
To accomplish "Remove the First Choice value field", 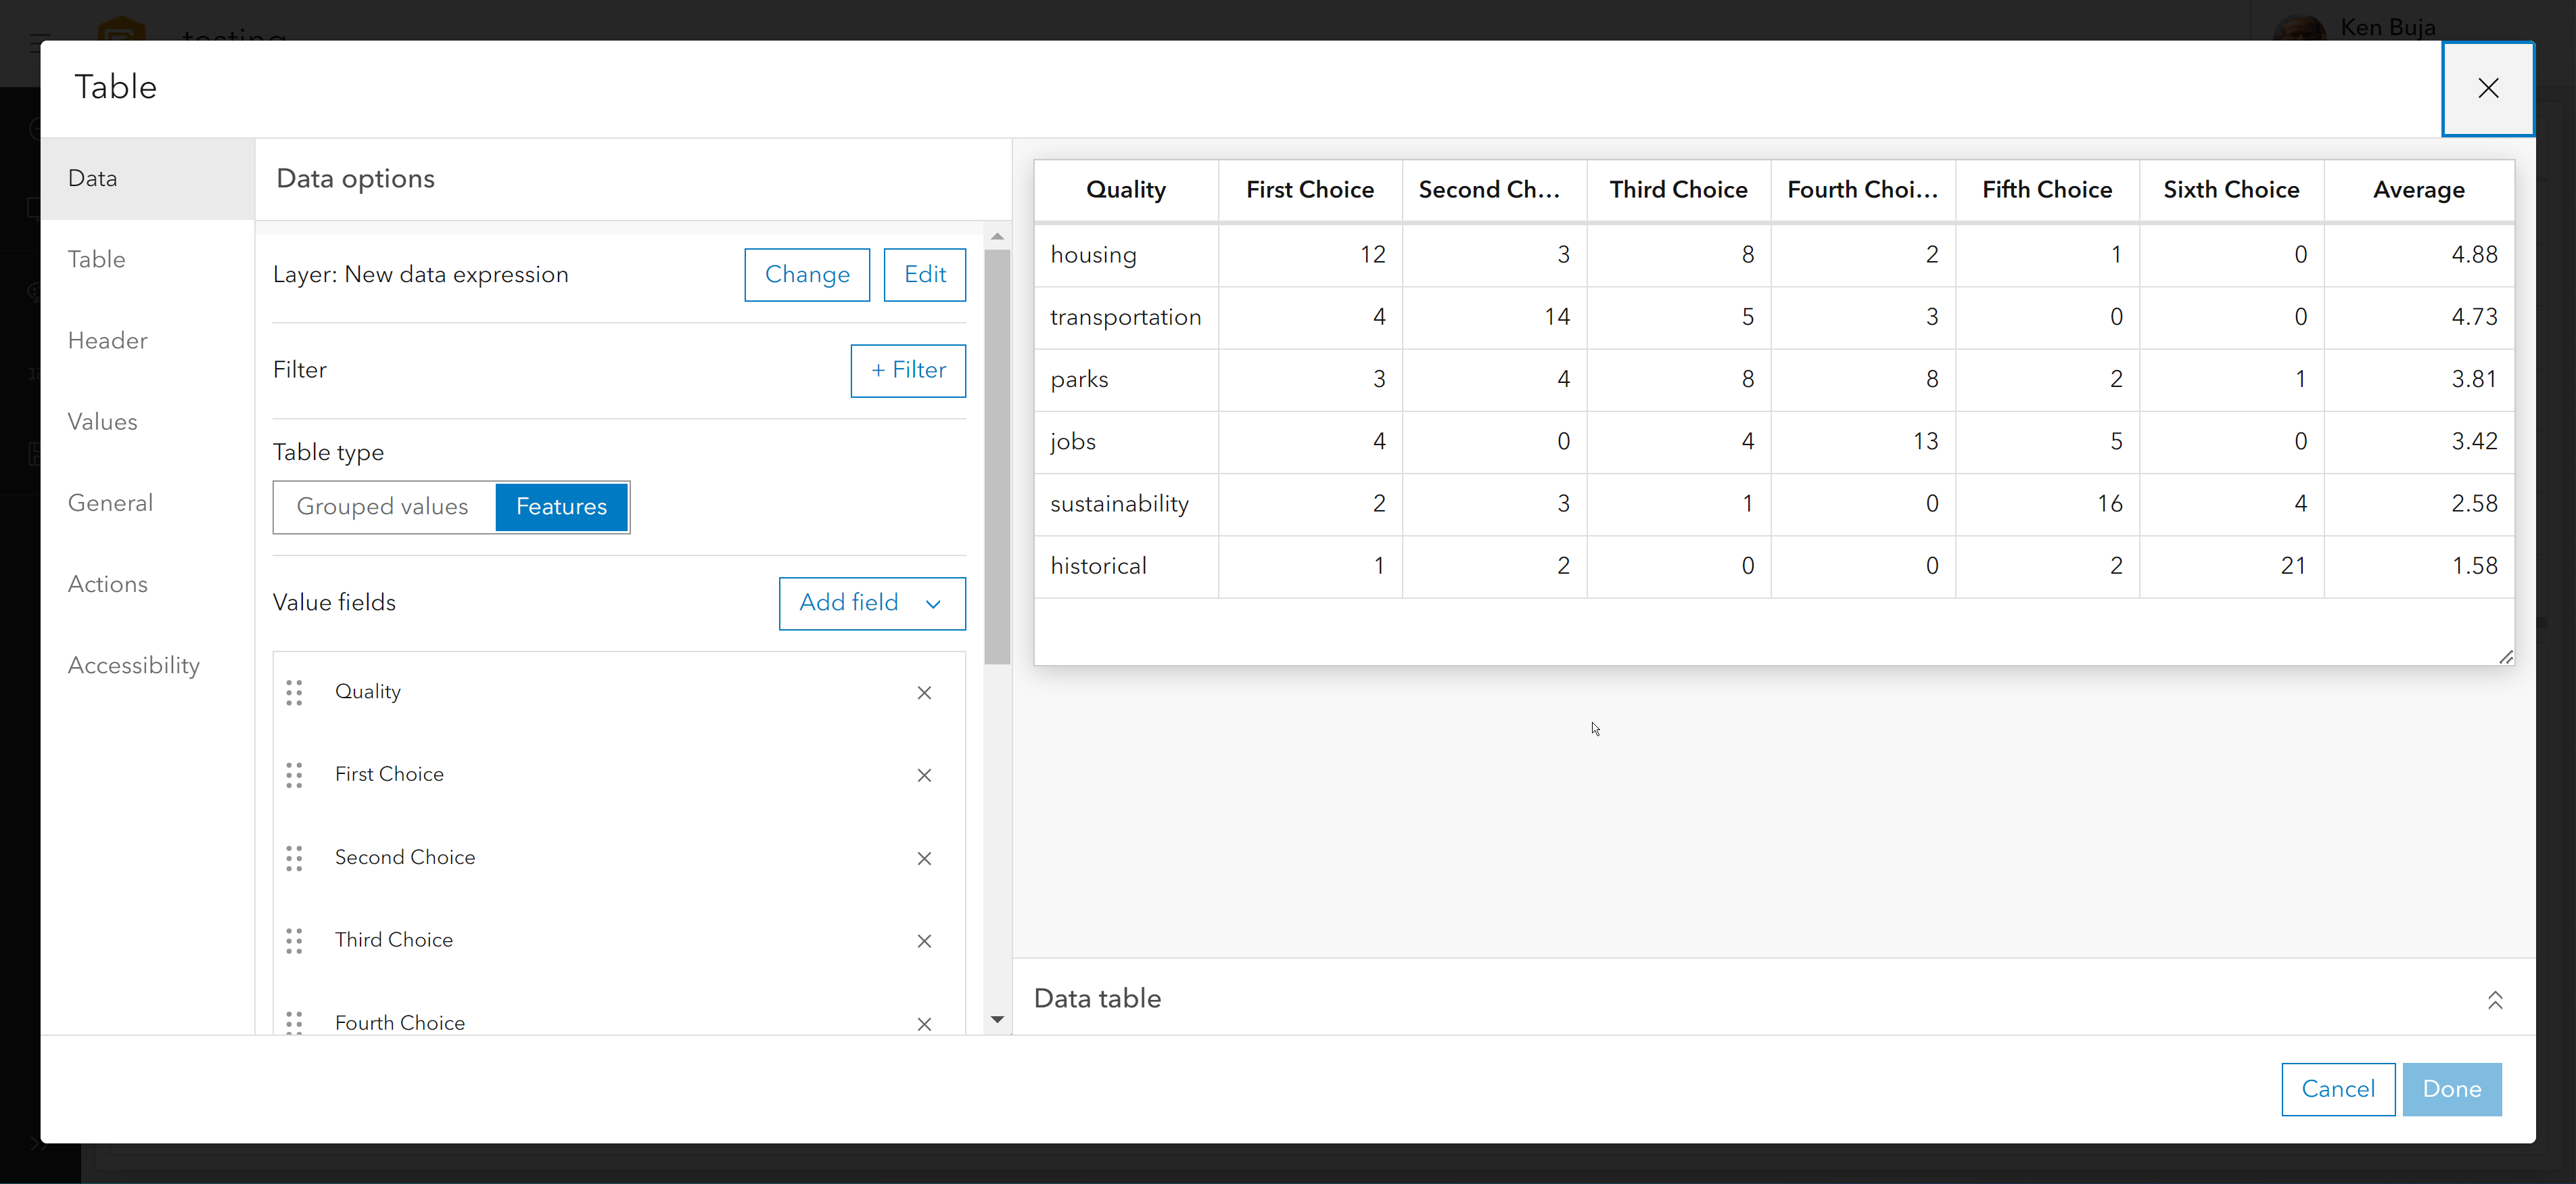I will click(924, 775).
